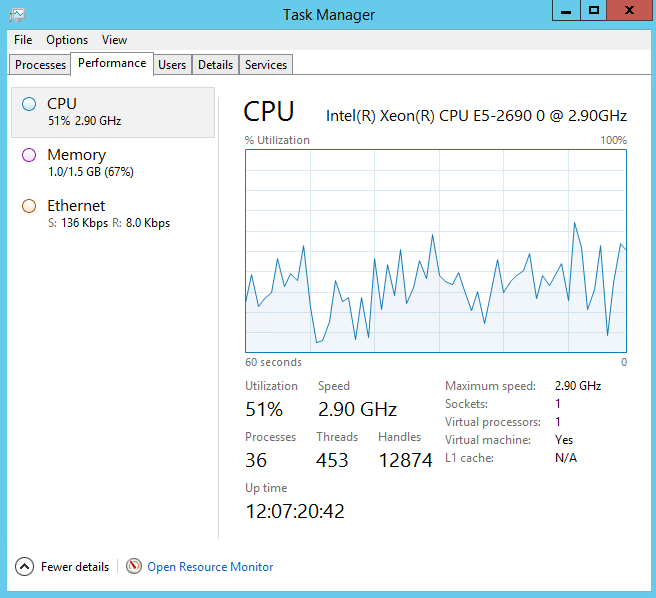Maximize the Task Manager window
This screenshot has height=598, width=656.
tap(594, 10)
